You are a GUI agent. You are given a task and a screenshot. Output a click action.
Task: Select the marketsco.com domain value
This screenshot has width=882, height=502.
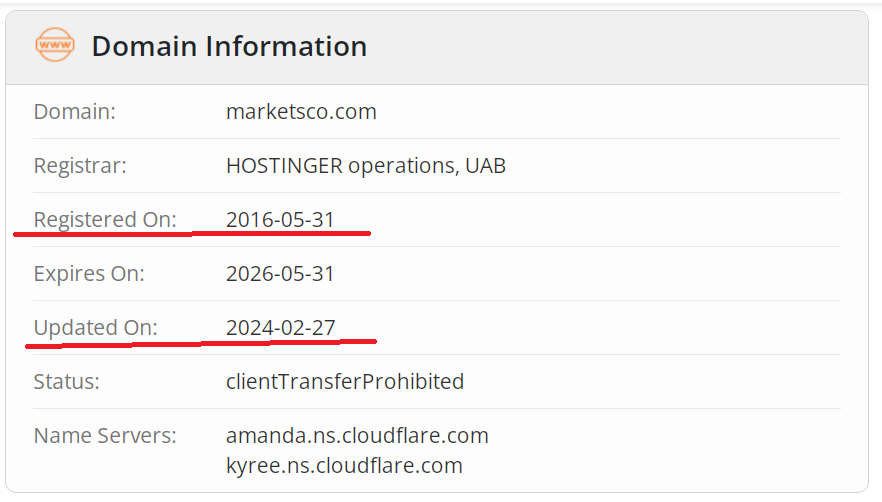tap(301, 112)
